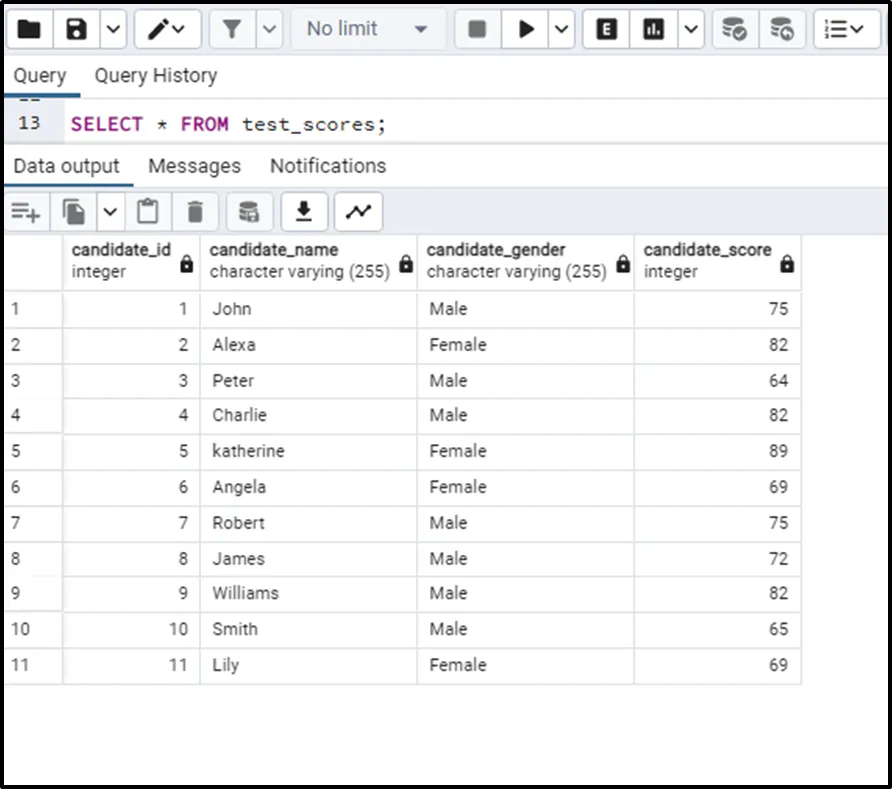892x789 pixels.
Task: Click the Save Data Changes icon
Action: click(249, 211)
